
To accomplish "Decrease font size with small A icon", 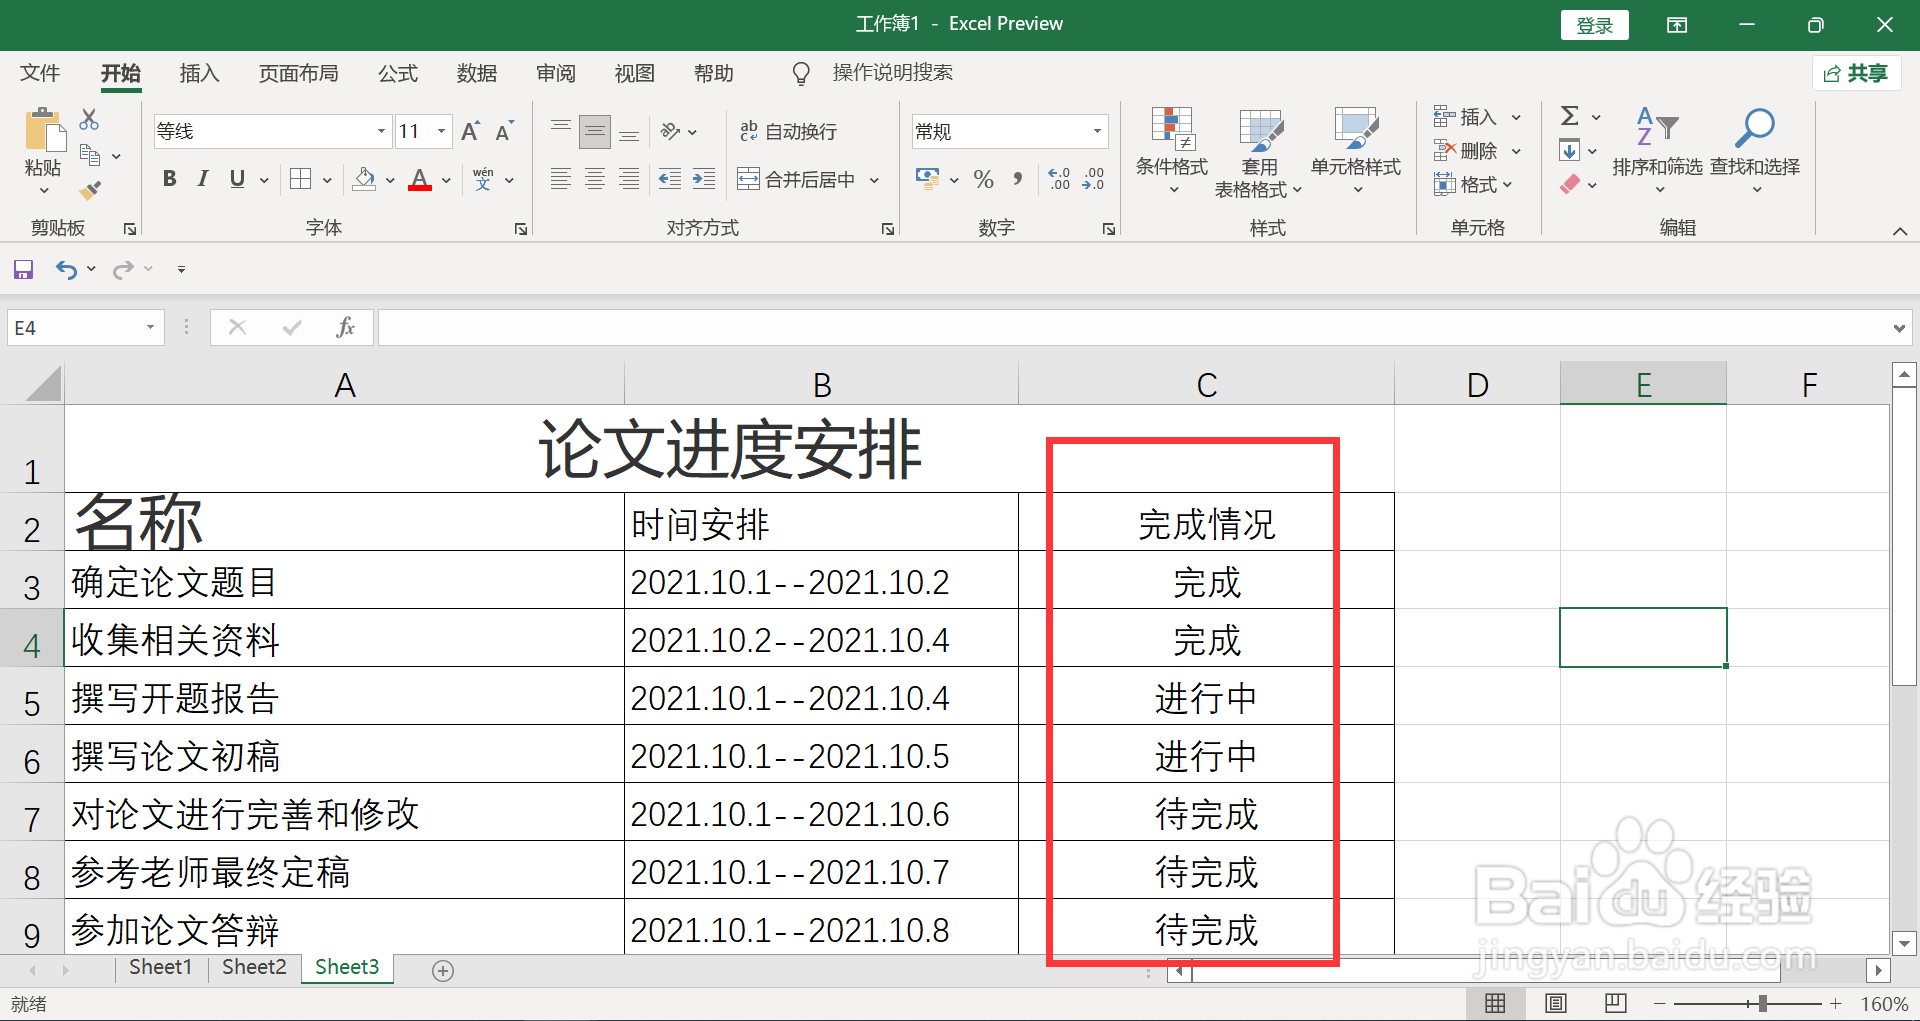I will (x=504, y=131).
